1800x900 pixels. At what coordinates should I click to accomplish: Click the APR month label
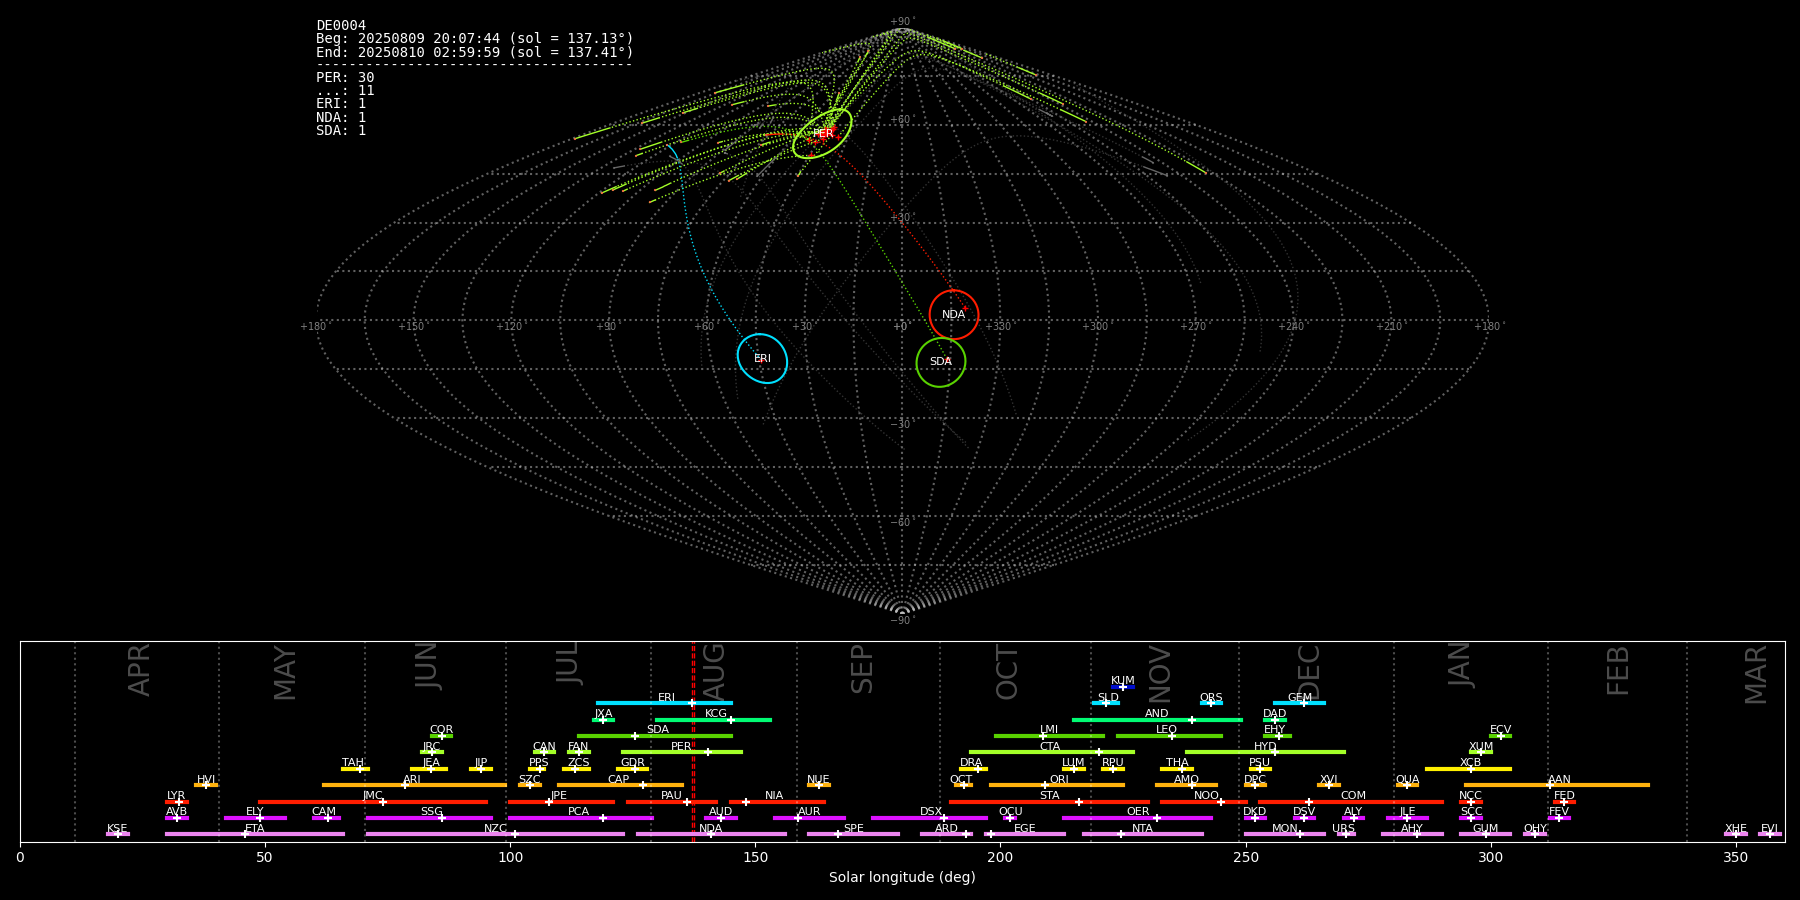[139, 670]
